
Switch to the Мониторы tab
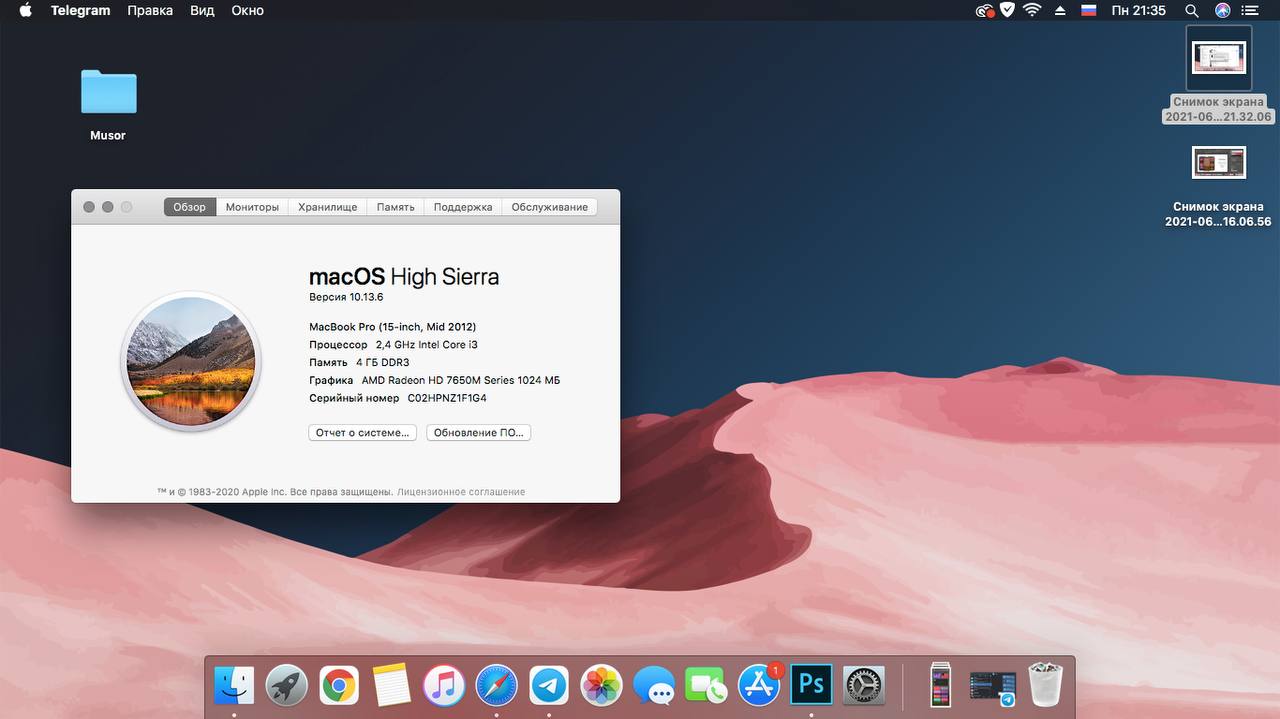(252, 207)
